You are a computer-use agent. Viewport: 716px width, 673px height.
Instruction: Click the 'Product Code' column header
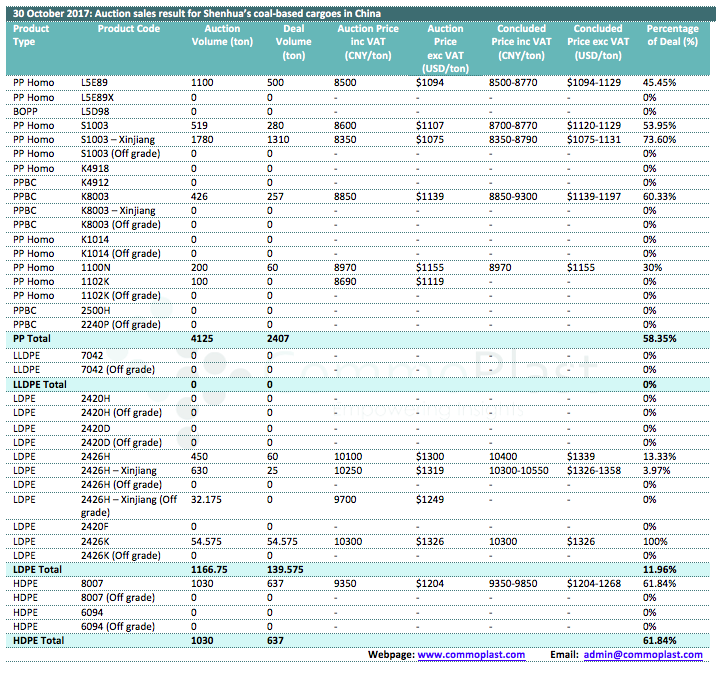129,29
